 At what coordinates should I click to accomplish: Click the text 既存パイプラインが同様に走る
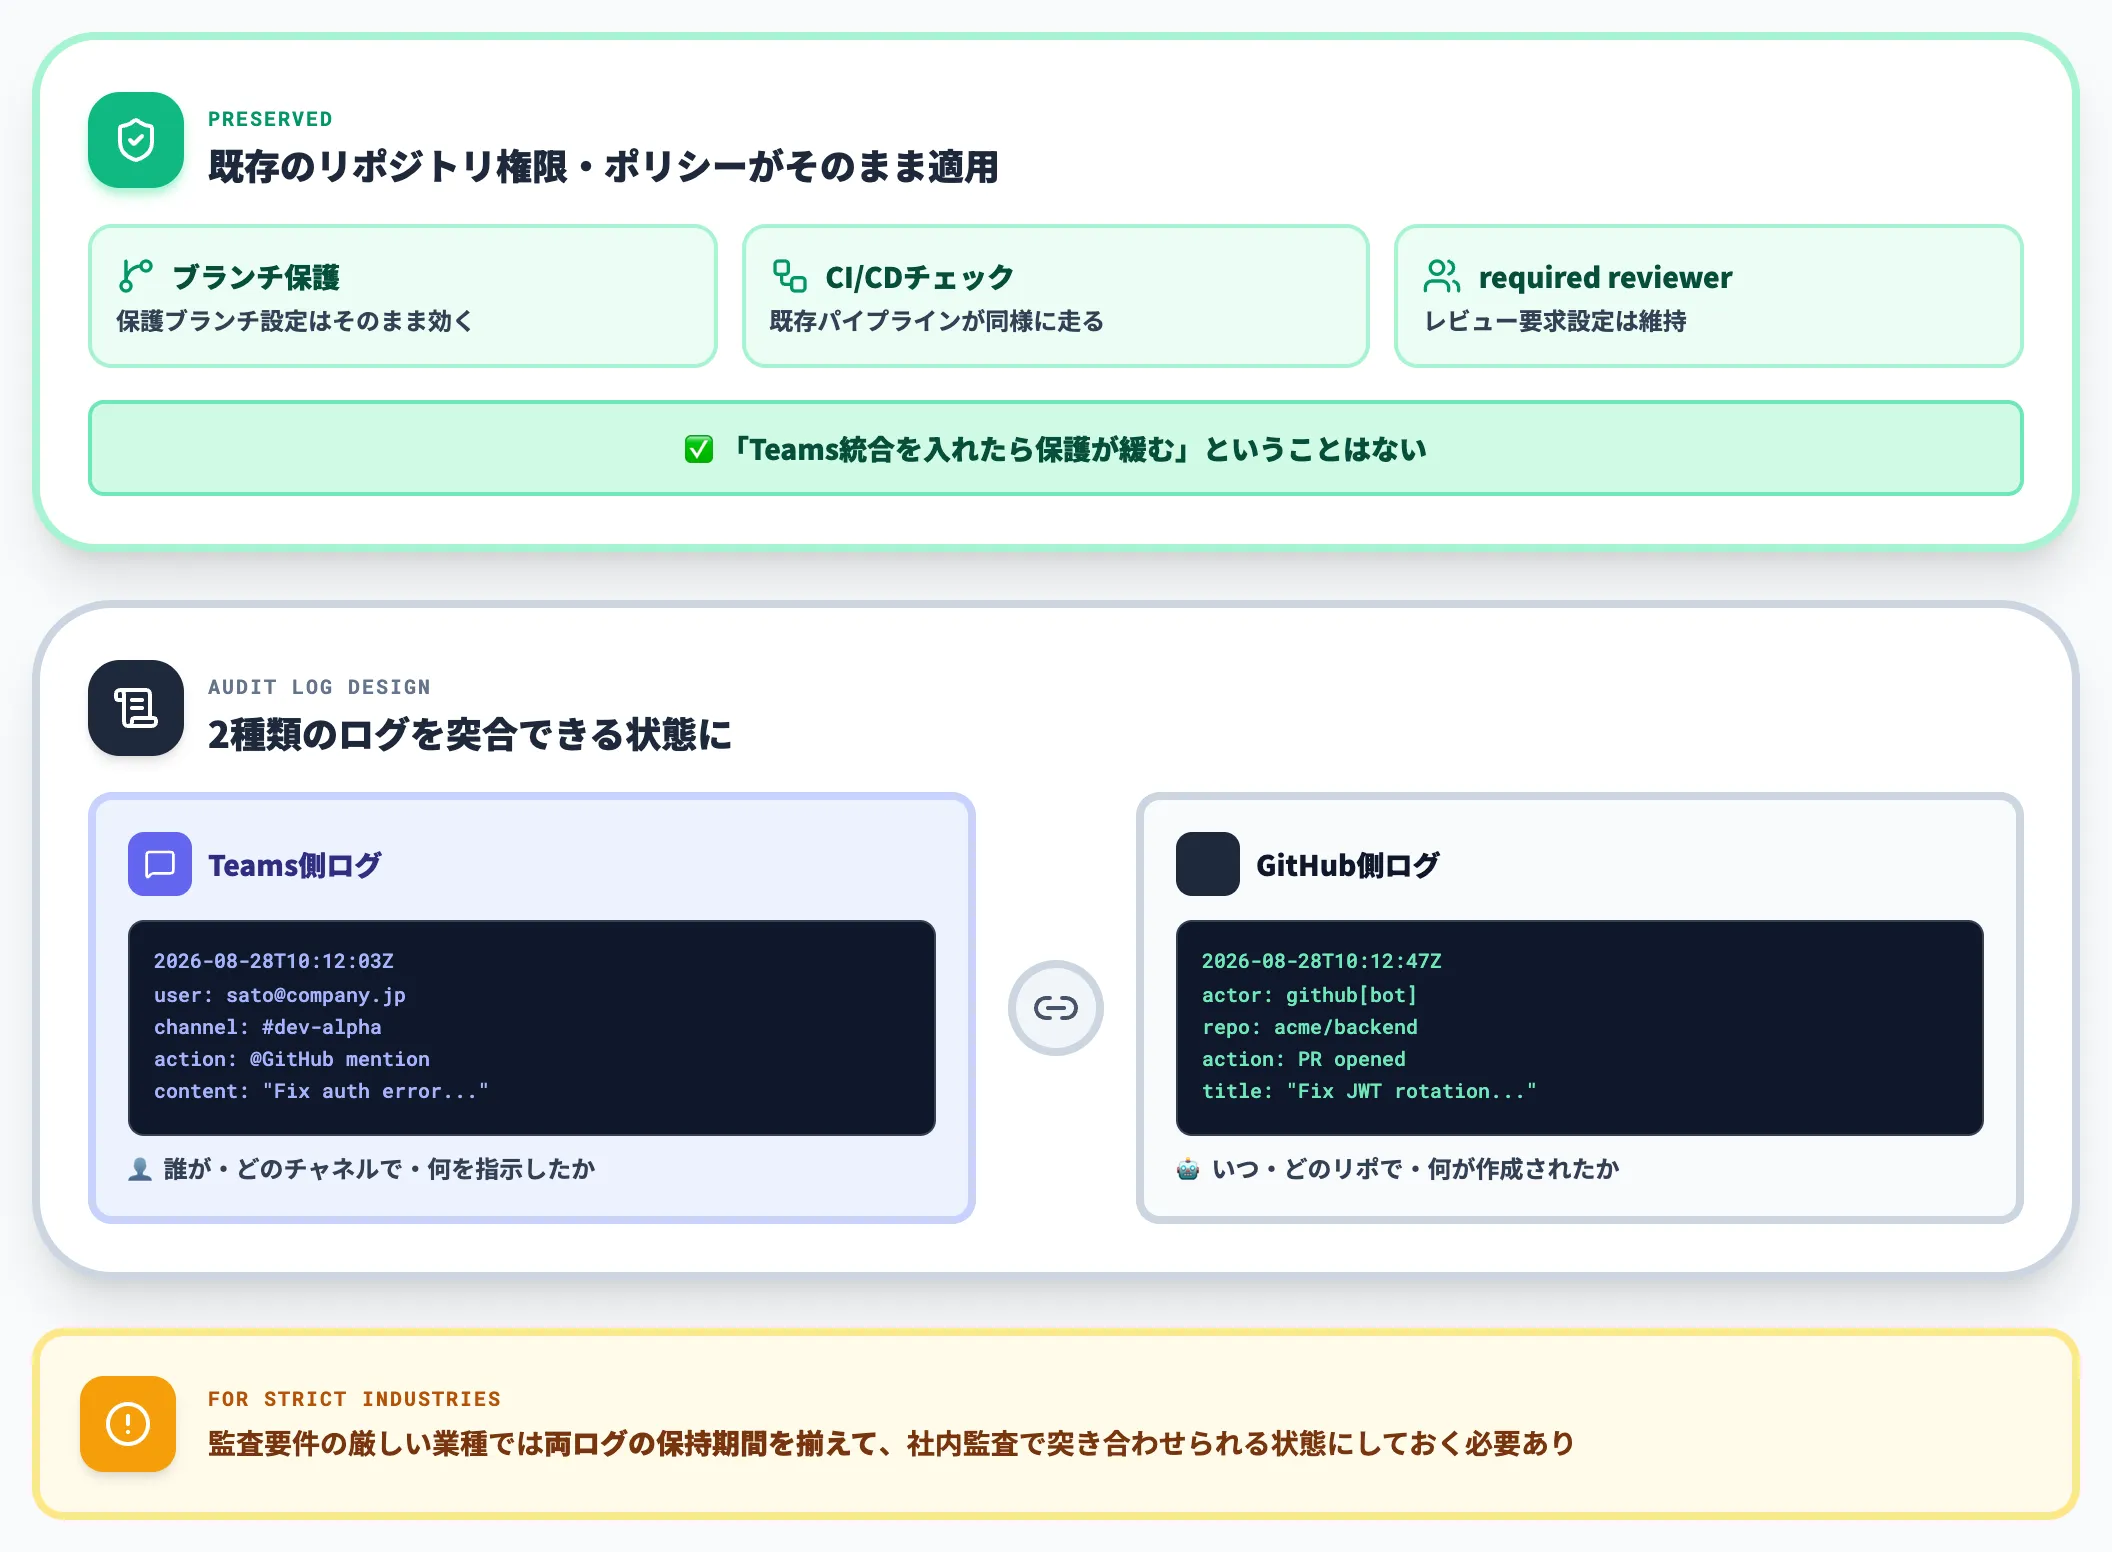tap(937, 321)
